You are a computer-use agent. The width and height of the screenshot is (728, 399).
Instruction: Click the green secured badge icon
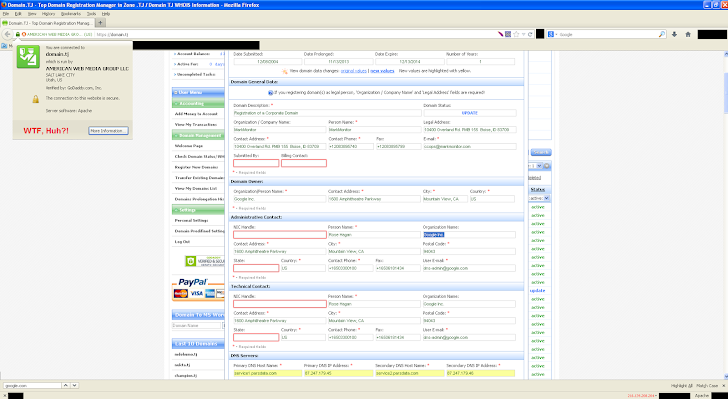[191, 261]
